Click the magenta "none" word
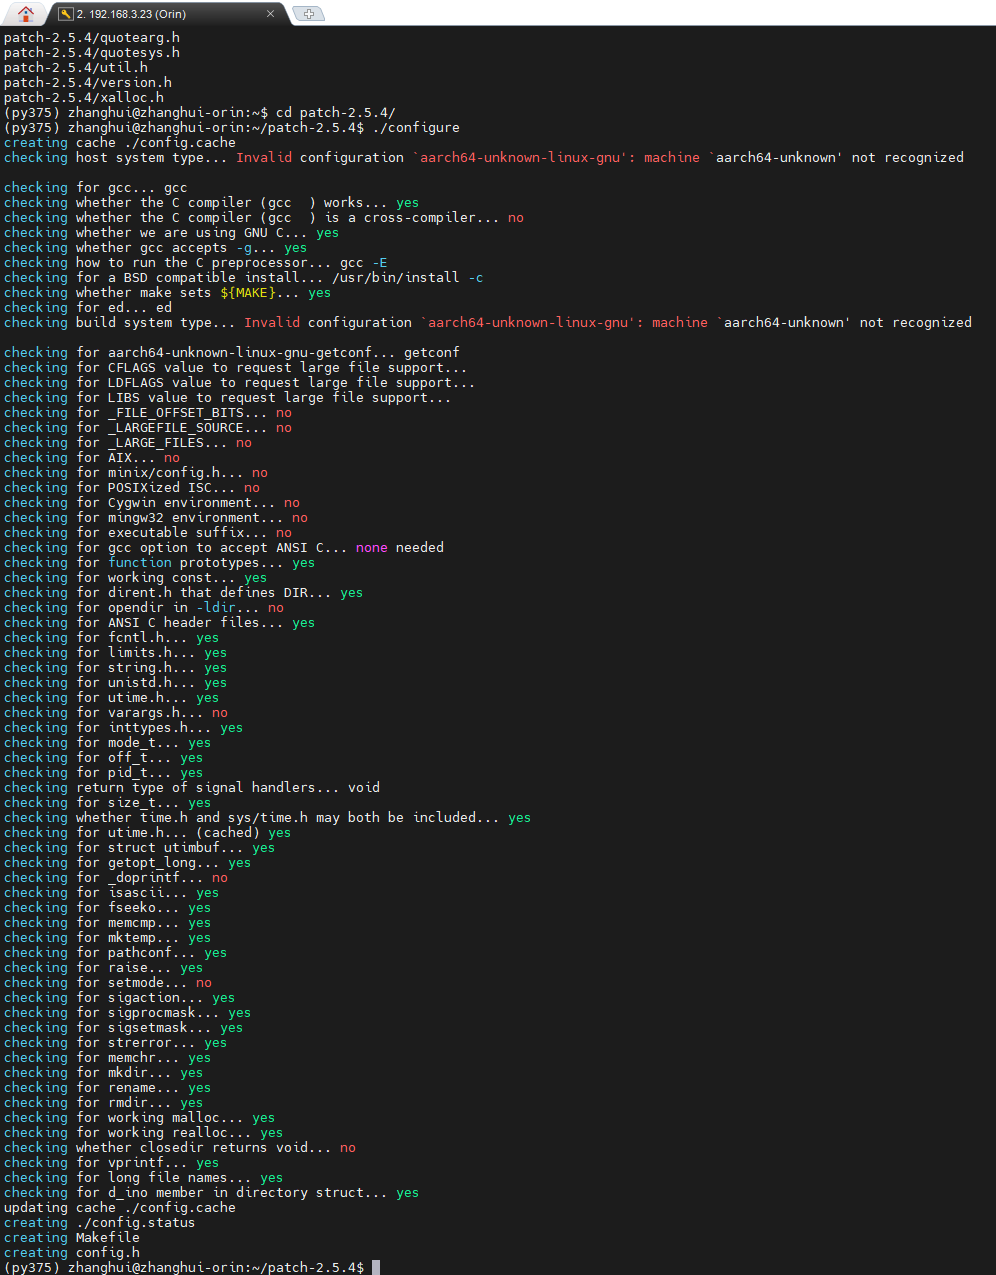 click(371, 547)
